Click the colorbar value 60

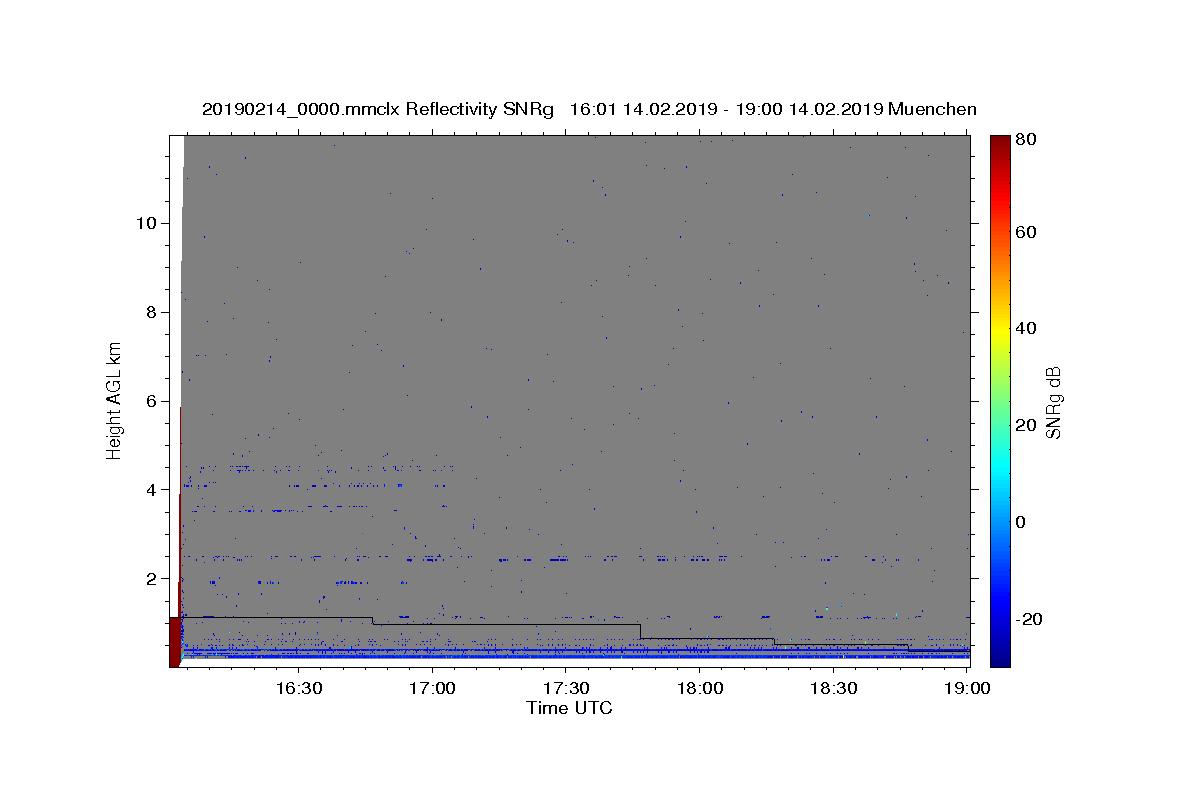click(1025, 232)
